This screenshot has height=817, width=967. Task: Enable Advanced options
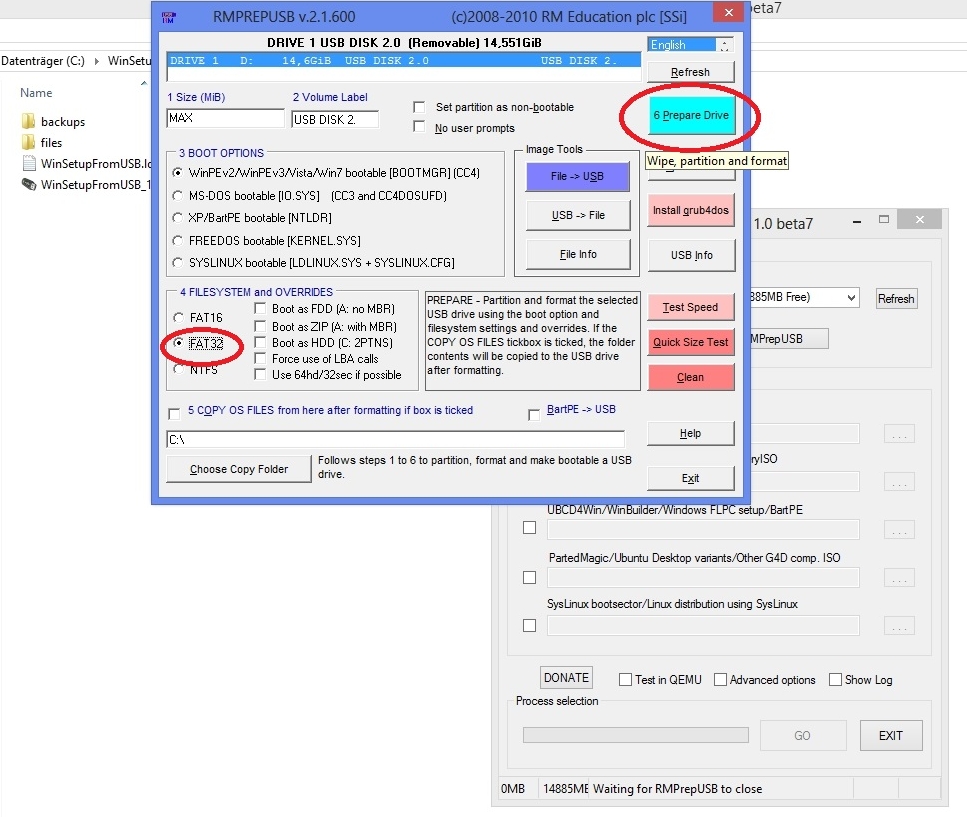(720, 679)
